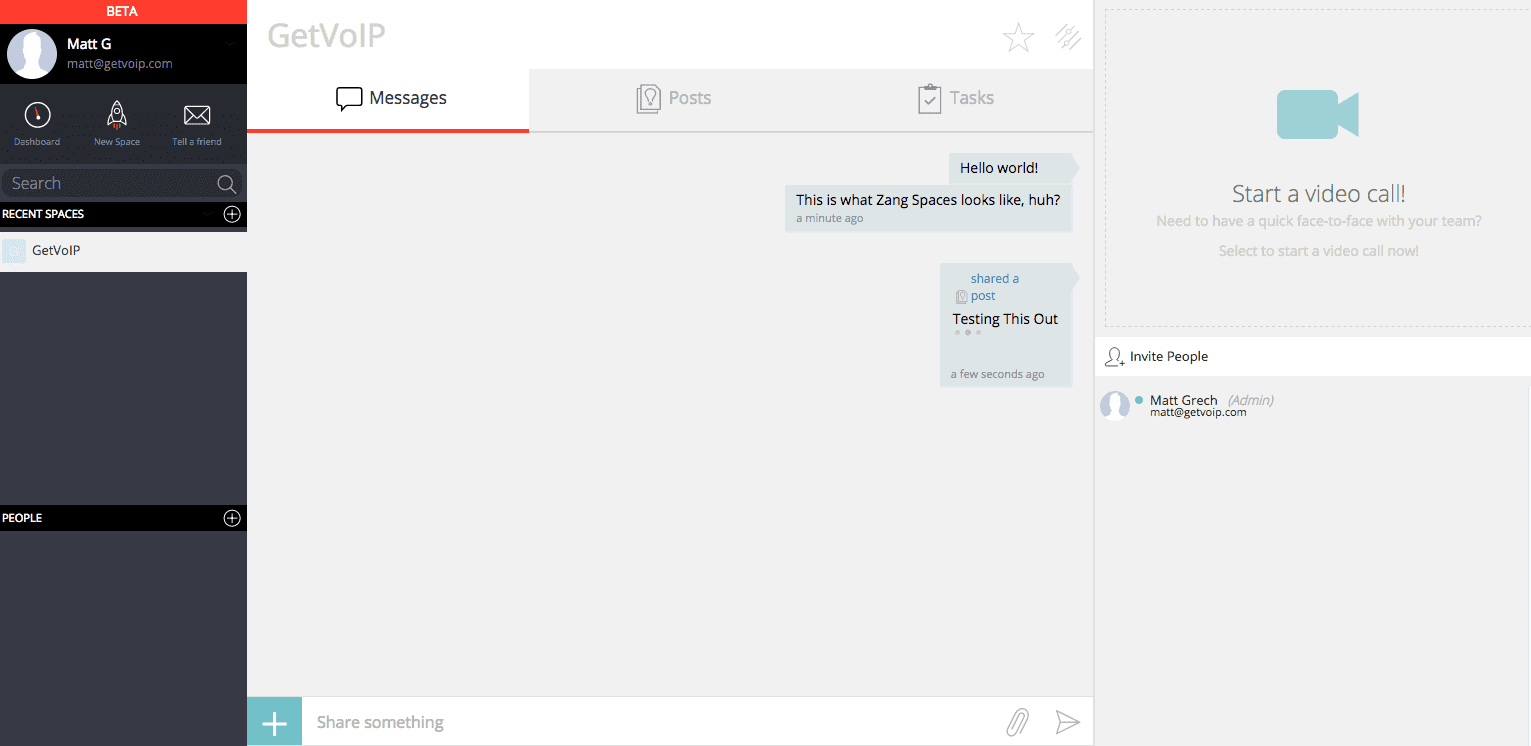1531x746 pixels.
Task: Start a video call with camera icon
Action: click(1317, 114)
